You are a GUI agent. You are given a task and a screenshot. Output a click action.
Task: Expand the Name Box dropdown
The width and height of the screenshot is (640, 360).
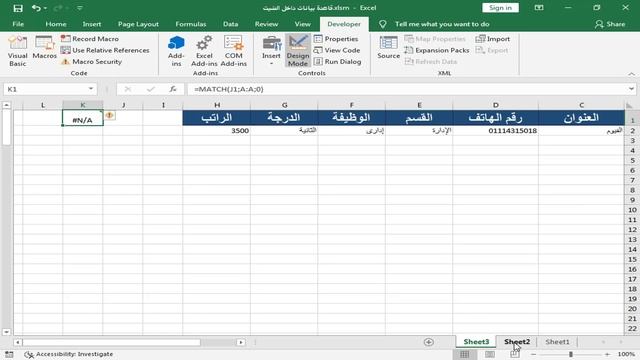(x=91, y=89)
